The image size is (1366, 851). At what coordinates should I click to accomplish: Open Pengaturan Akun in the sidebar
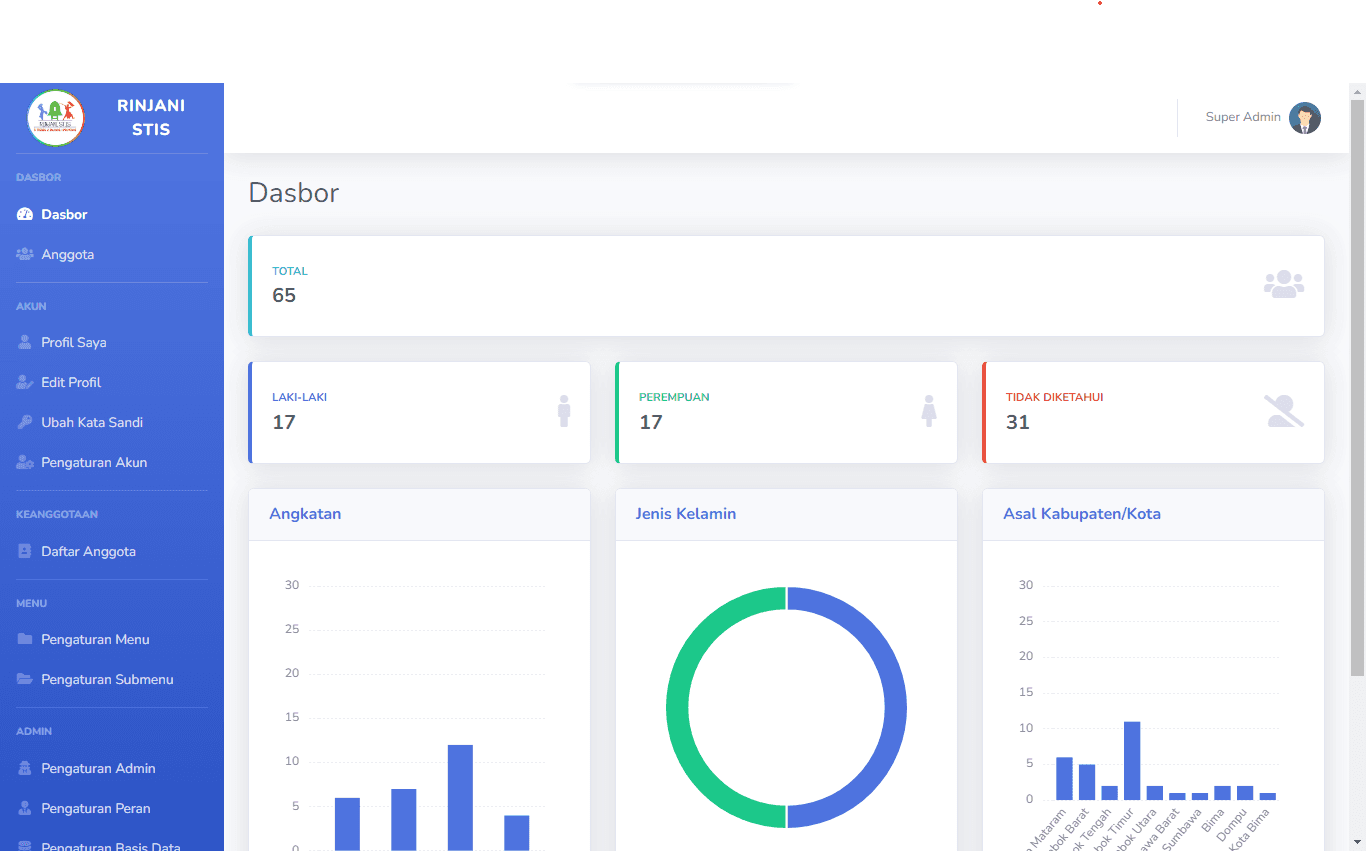94,463
